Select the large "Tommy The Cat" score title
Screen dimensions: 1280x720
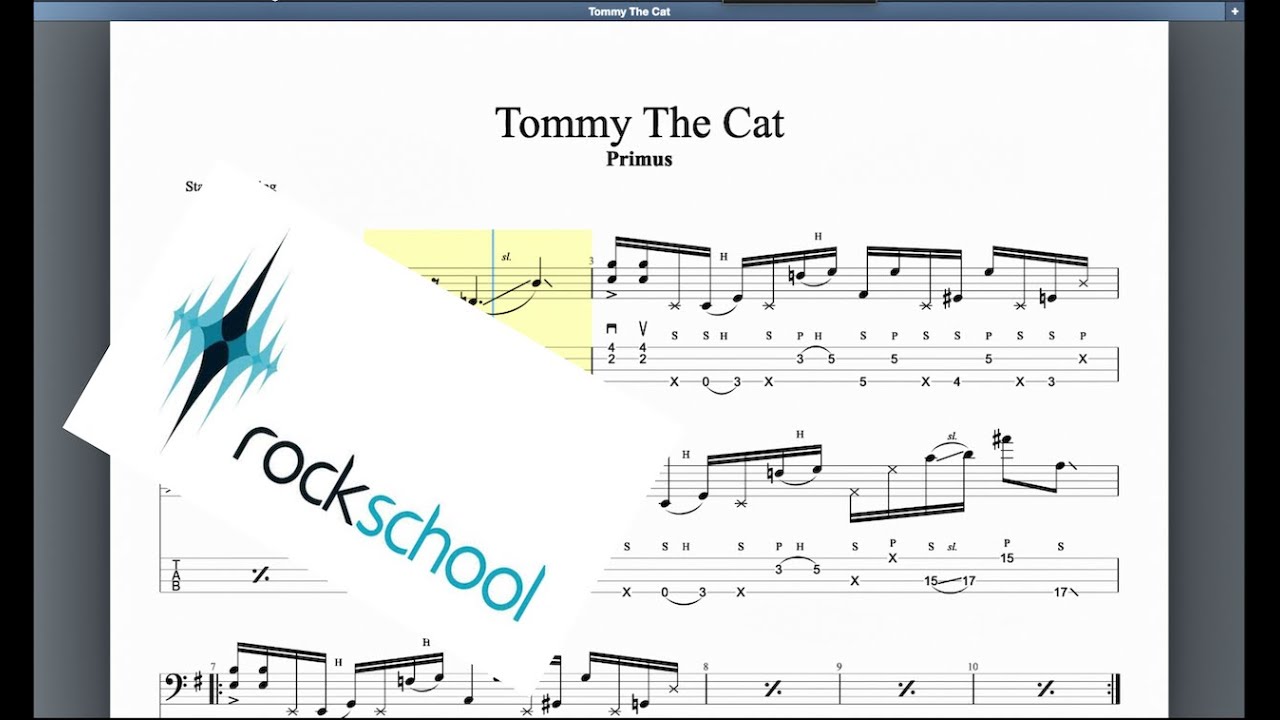[x=639, y=123]
